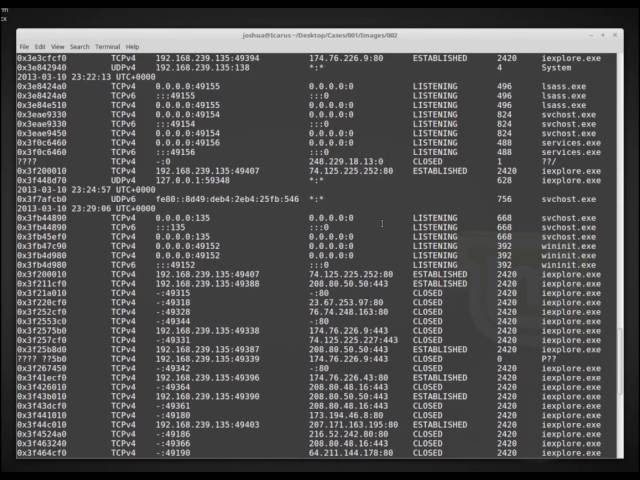Click local port -:49361

[173, 406]
